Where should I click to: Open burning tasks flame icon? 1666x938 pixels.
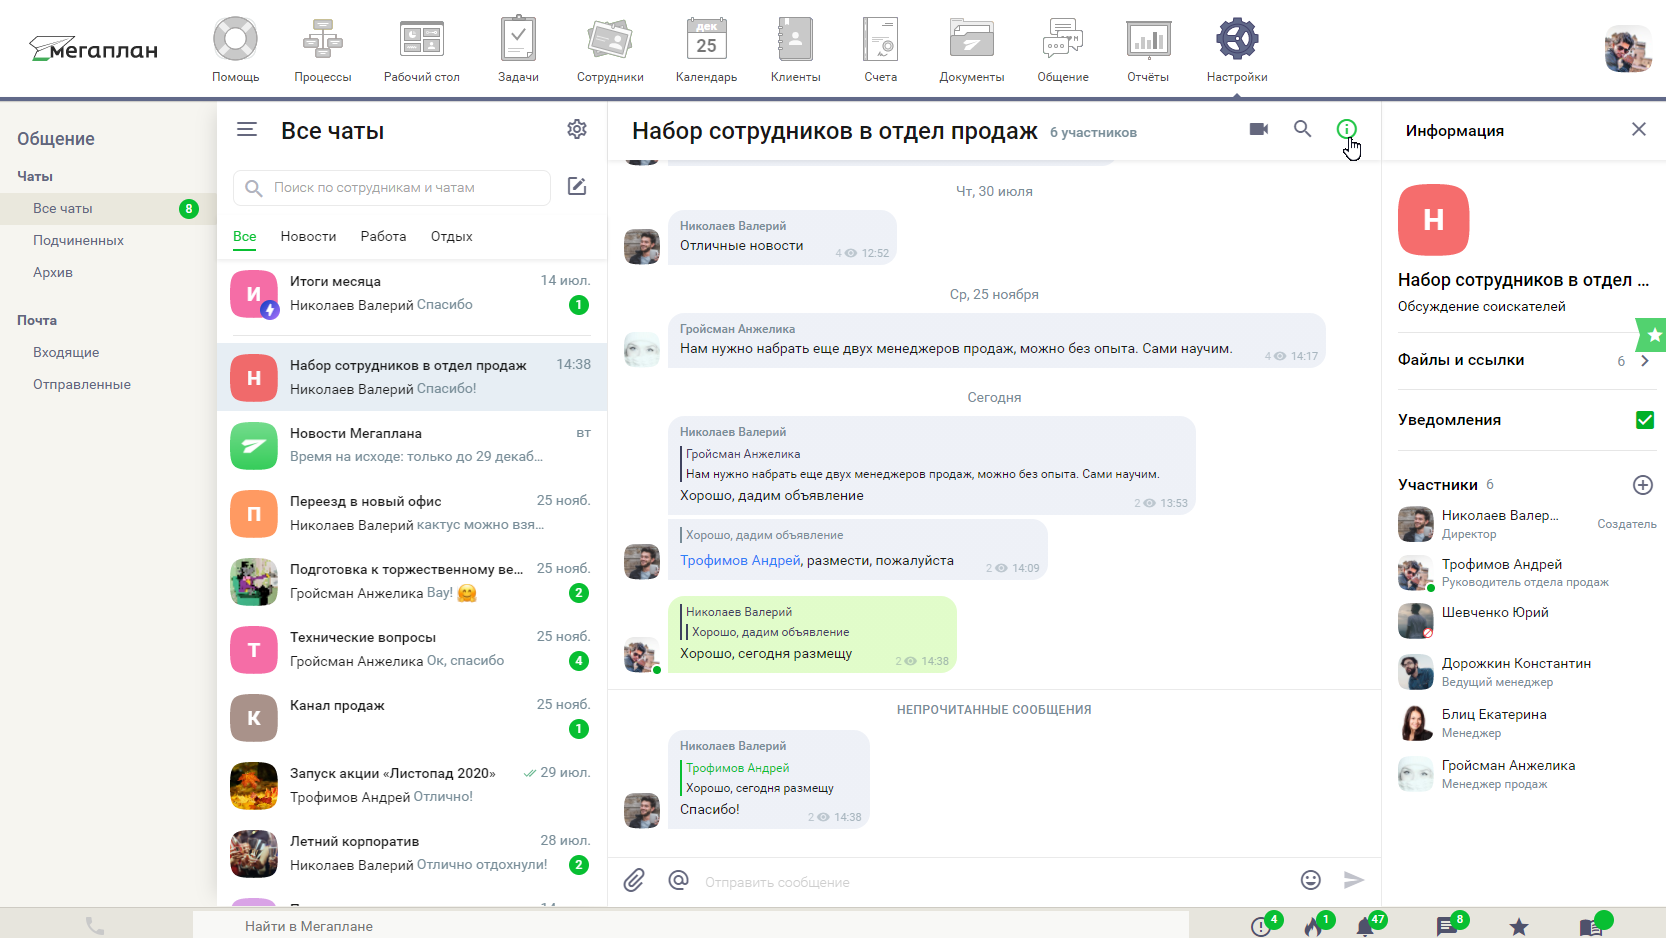click(x=1315, y=926)
